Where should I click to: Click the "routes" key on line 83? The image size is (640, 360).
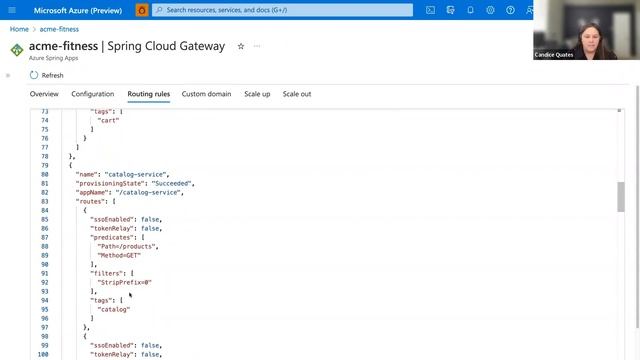pos(92,201)
